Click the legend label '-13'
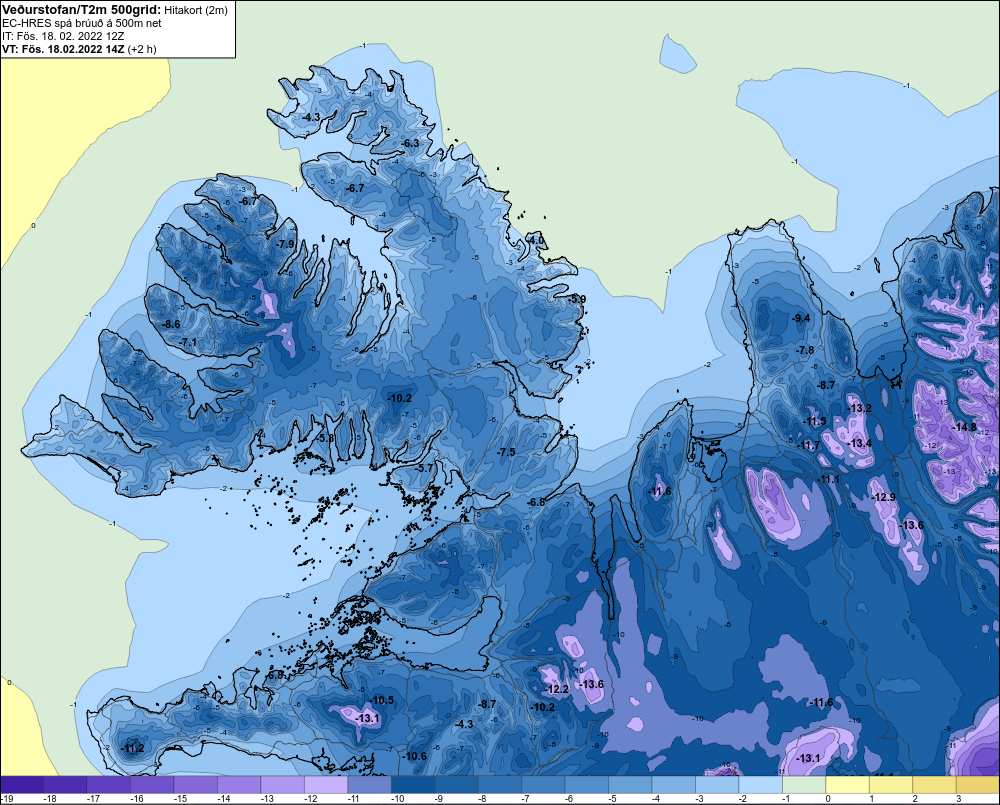Viewport: 1000px width, 805px height. pos(267,799)
